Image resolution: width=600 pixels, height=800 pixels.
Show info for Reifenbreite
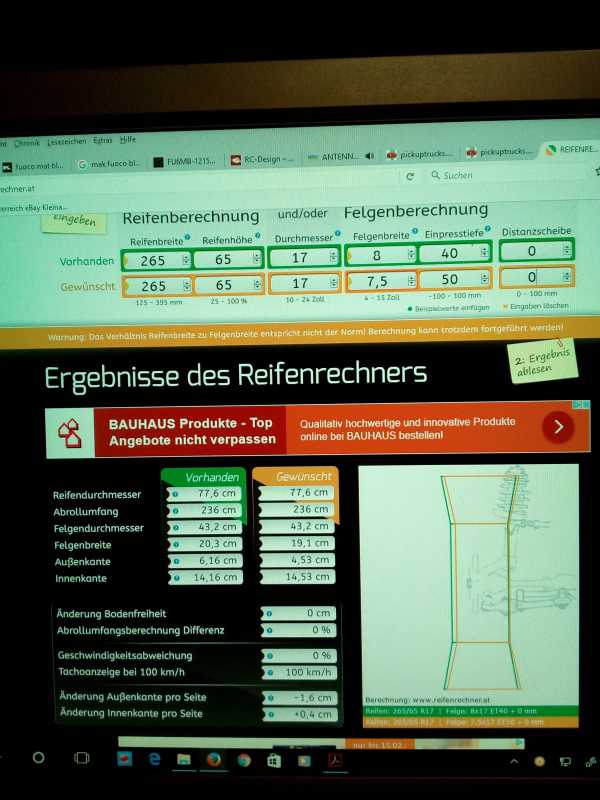click(187, 237)
